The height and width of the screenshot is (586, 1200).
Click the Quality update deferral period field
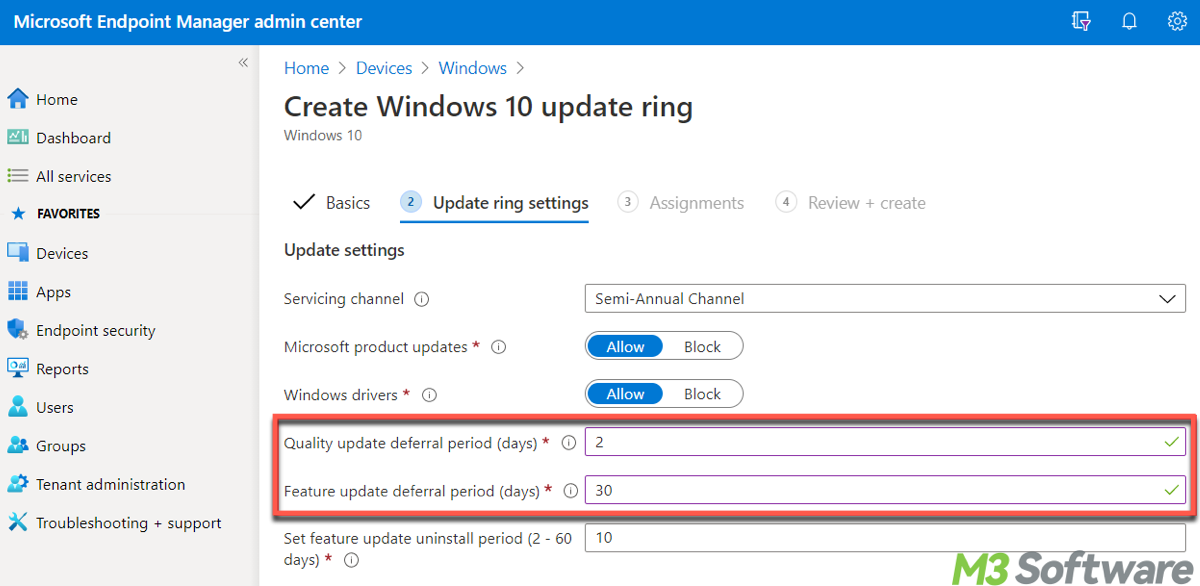pyautogui.click(x=885, y=441)
